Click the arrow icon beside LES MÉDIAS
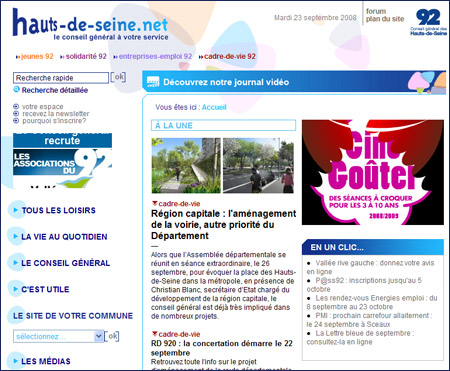Viewport: 450px width, 371px height. [15, 361]
